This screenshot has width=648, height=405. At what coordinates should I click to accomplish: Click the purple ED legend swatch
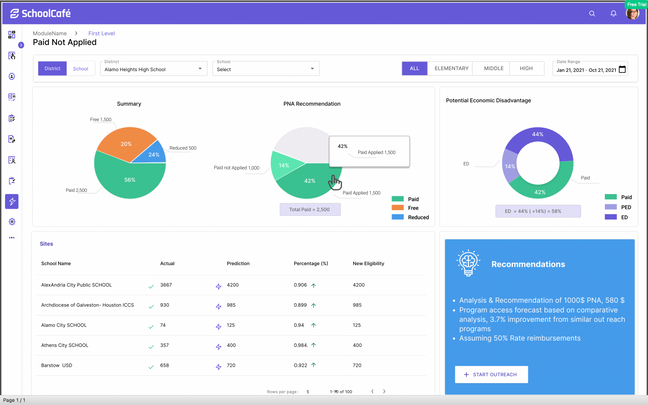[x=611, y=217]
